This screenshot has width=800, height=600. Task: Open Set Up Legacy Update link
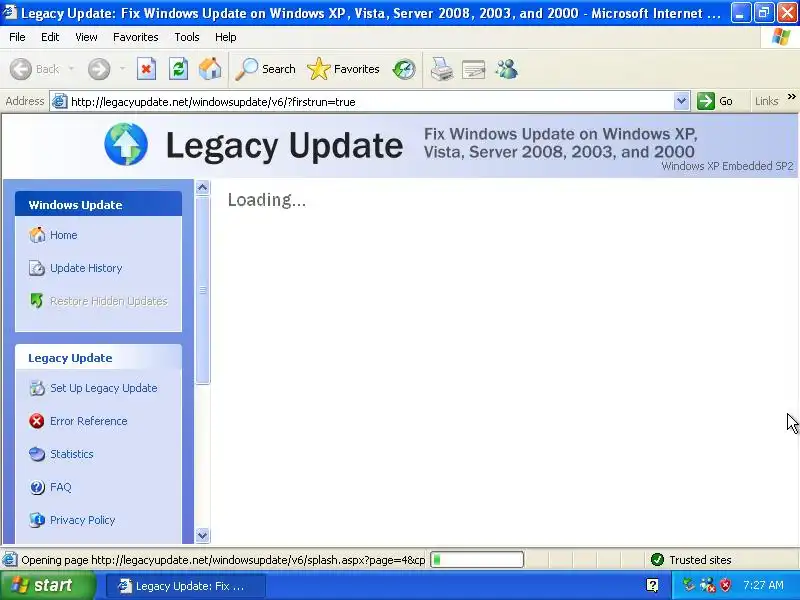pos(104,388)
